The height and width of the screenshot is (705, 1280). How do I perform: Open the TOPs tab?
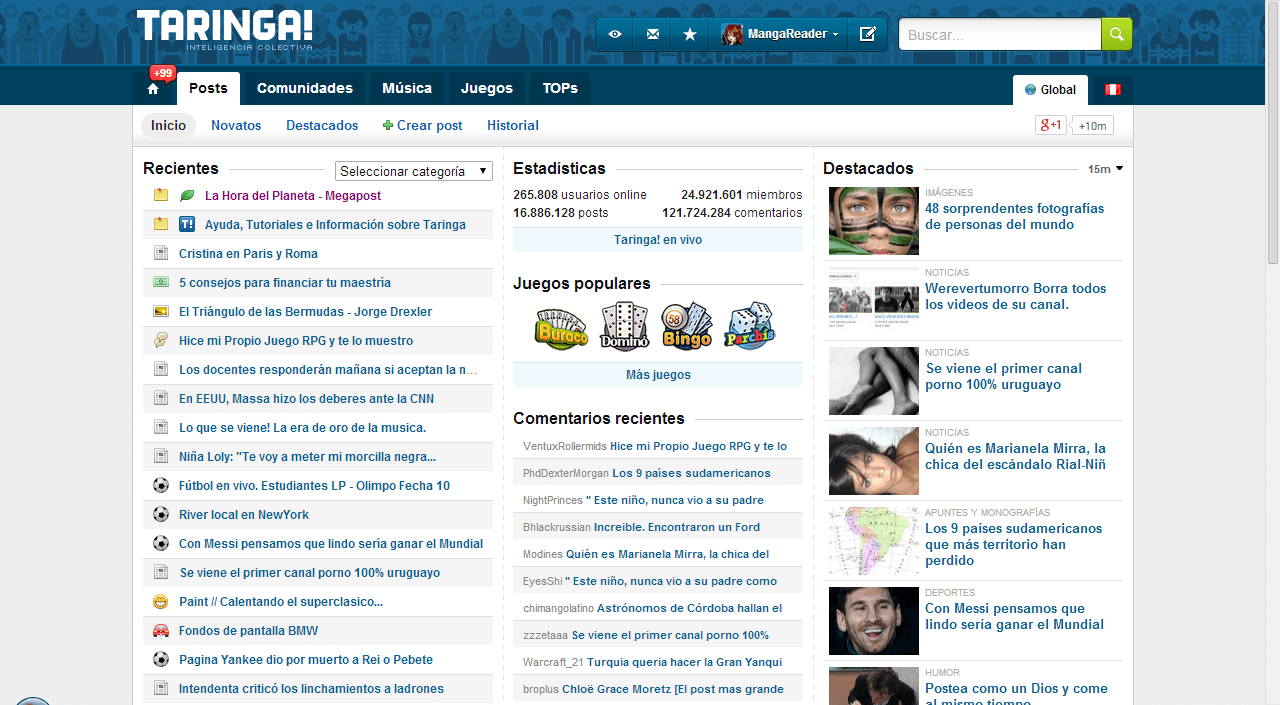(x=560, y=88)
